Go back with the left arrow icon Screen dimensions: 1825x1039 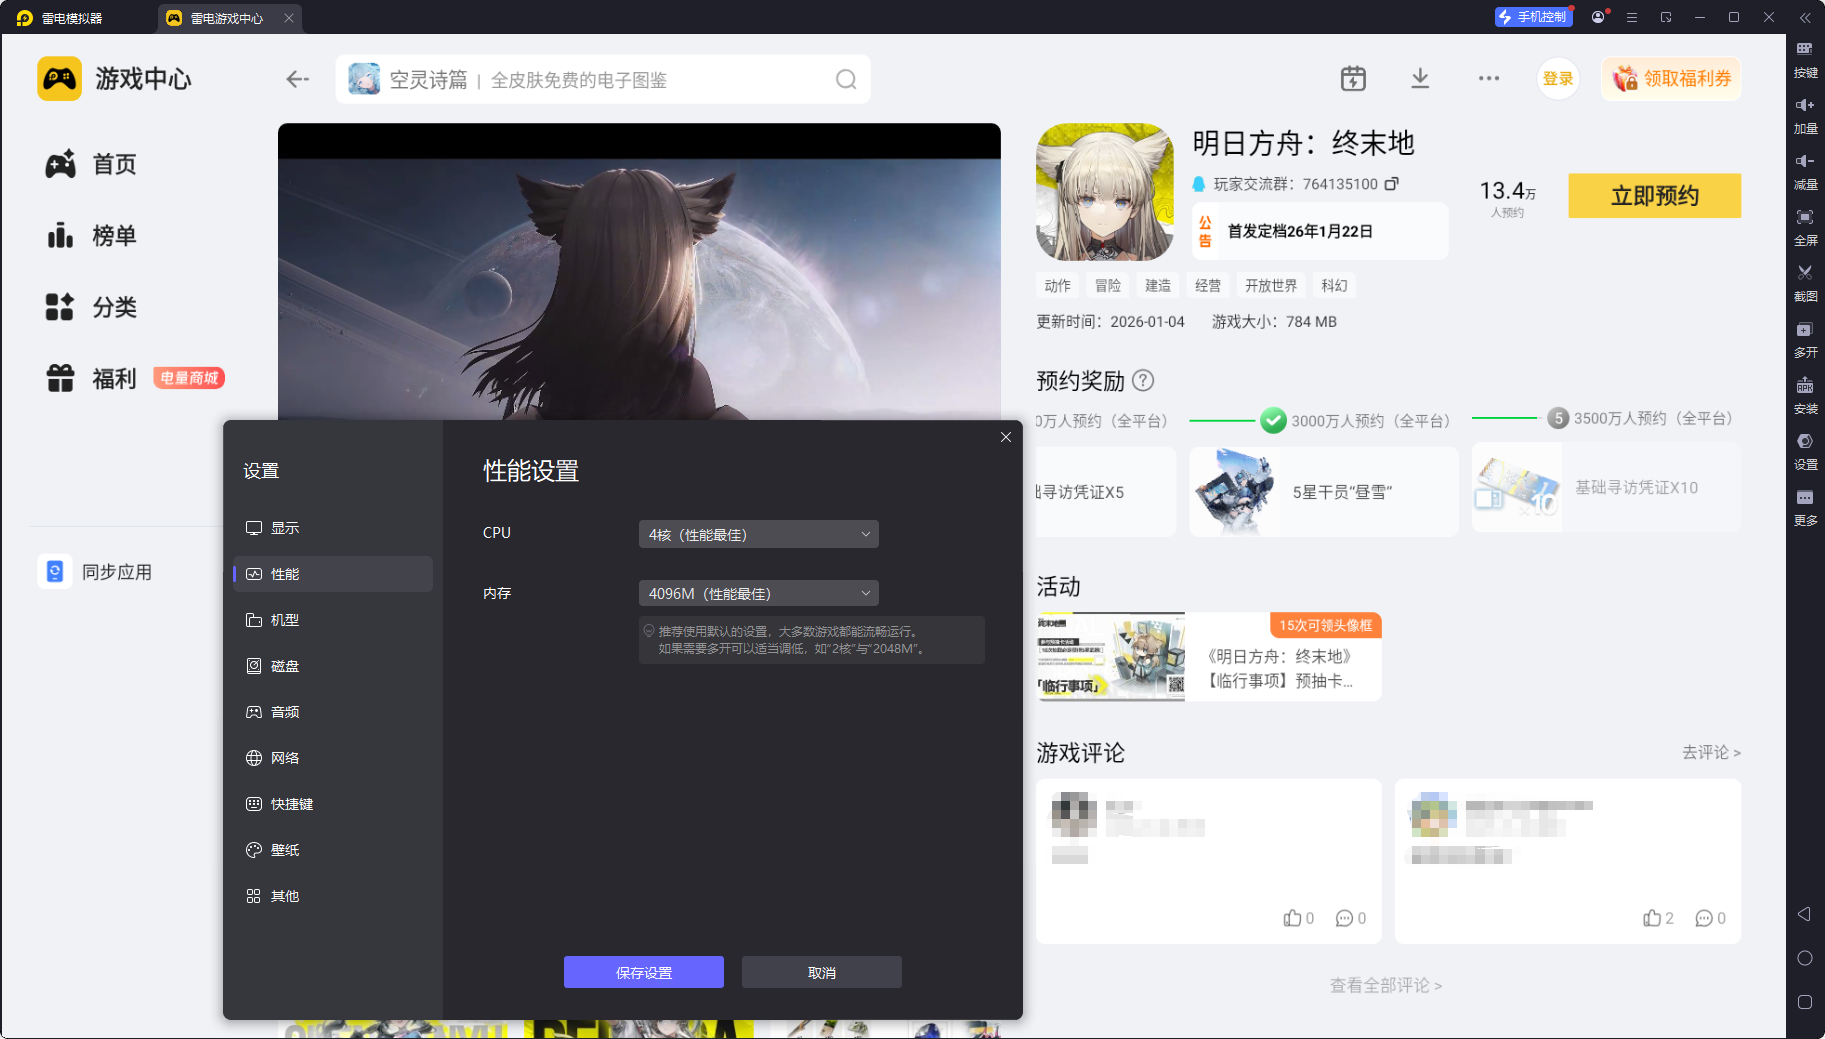click(297, 79)
